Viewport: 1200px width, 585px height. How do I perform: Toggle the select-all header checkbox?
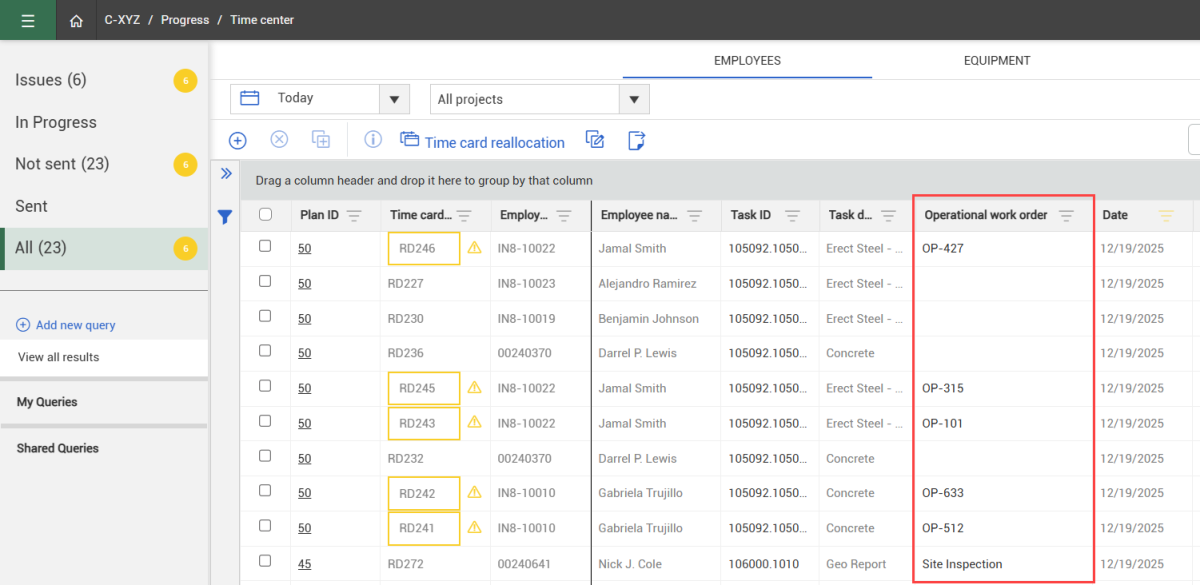[265, 214]
